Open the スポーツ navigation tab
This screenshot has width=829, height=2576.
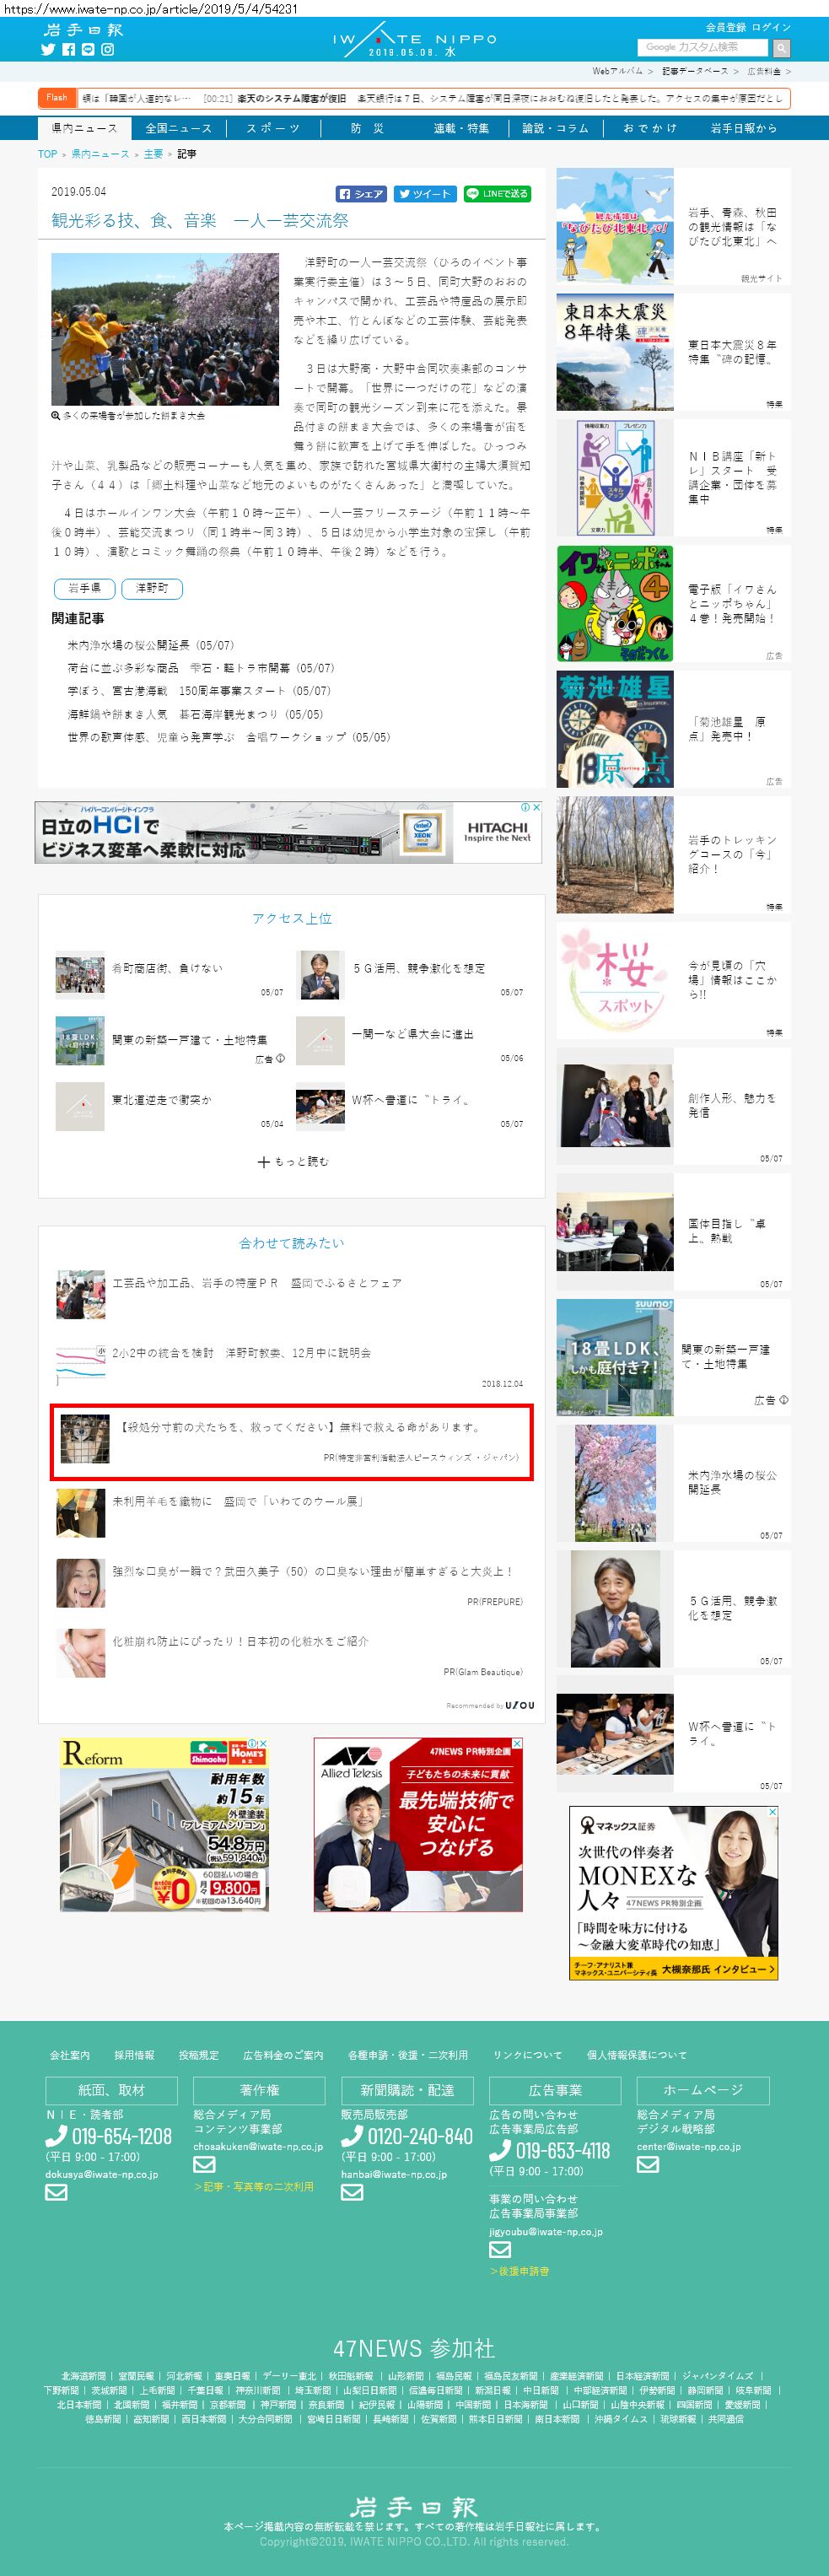pyautogui.click(x=273, y=128)
